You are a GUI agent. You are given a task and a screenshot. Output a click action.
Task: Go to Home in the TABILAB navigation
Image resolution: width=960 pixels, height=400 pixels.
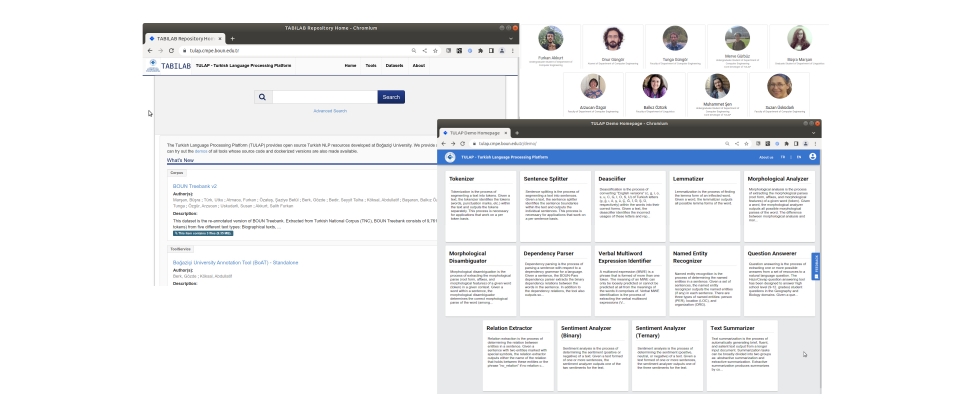(350, 65)
